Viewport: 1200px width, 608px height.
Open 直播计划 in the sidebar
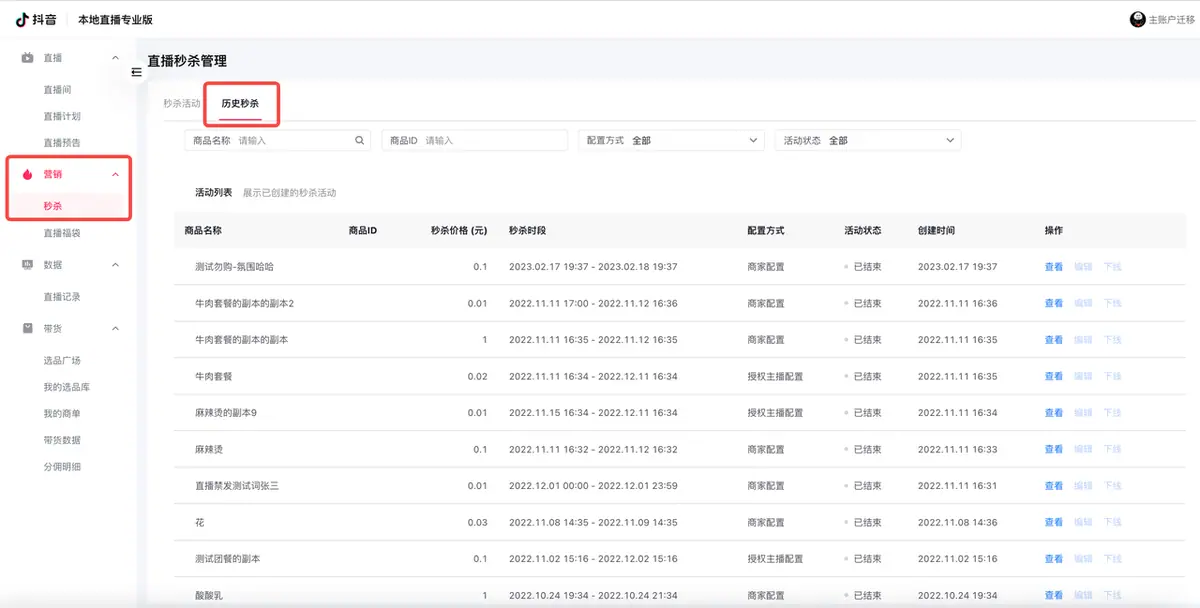pyautogui.click(x=62, y=116)
